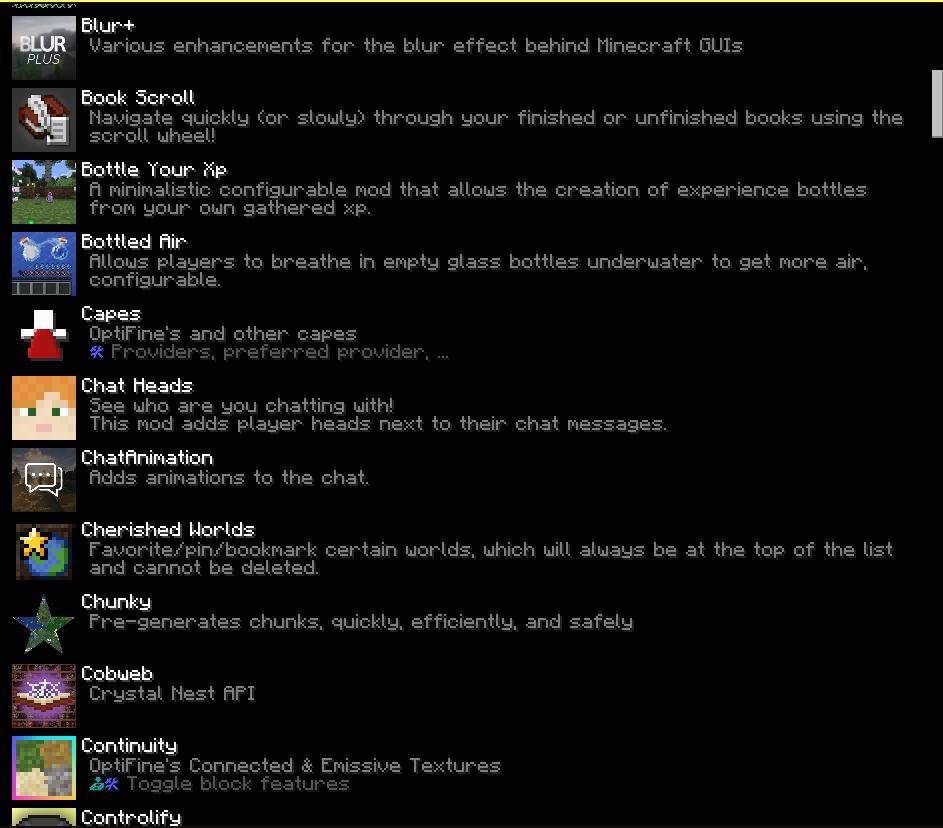Viewport: 943px width, 828px height.
Task: Select the Chunky mod title
Action: point(116,603)
